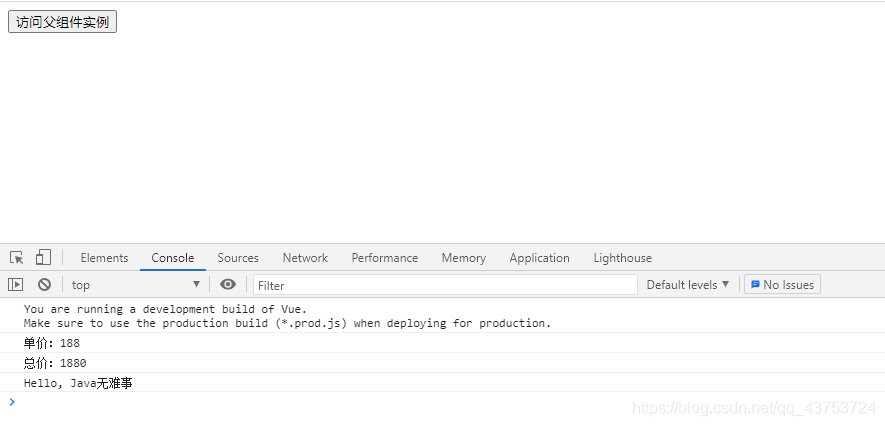Open the Lighthouse tab
The image size is (885, 426).
pos(623,258)
